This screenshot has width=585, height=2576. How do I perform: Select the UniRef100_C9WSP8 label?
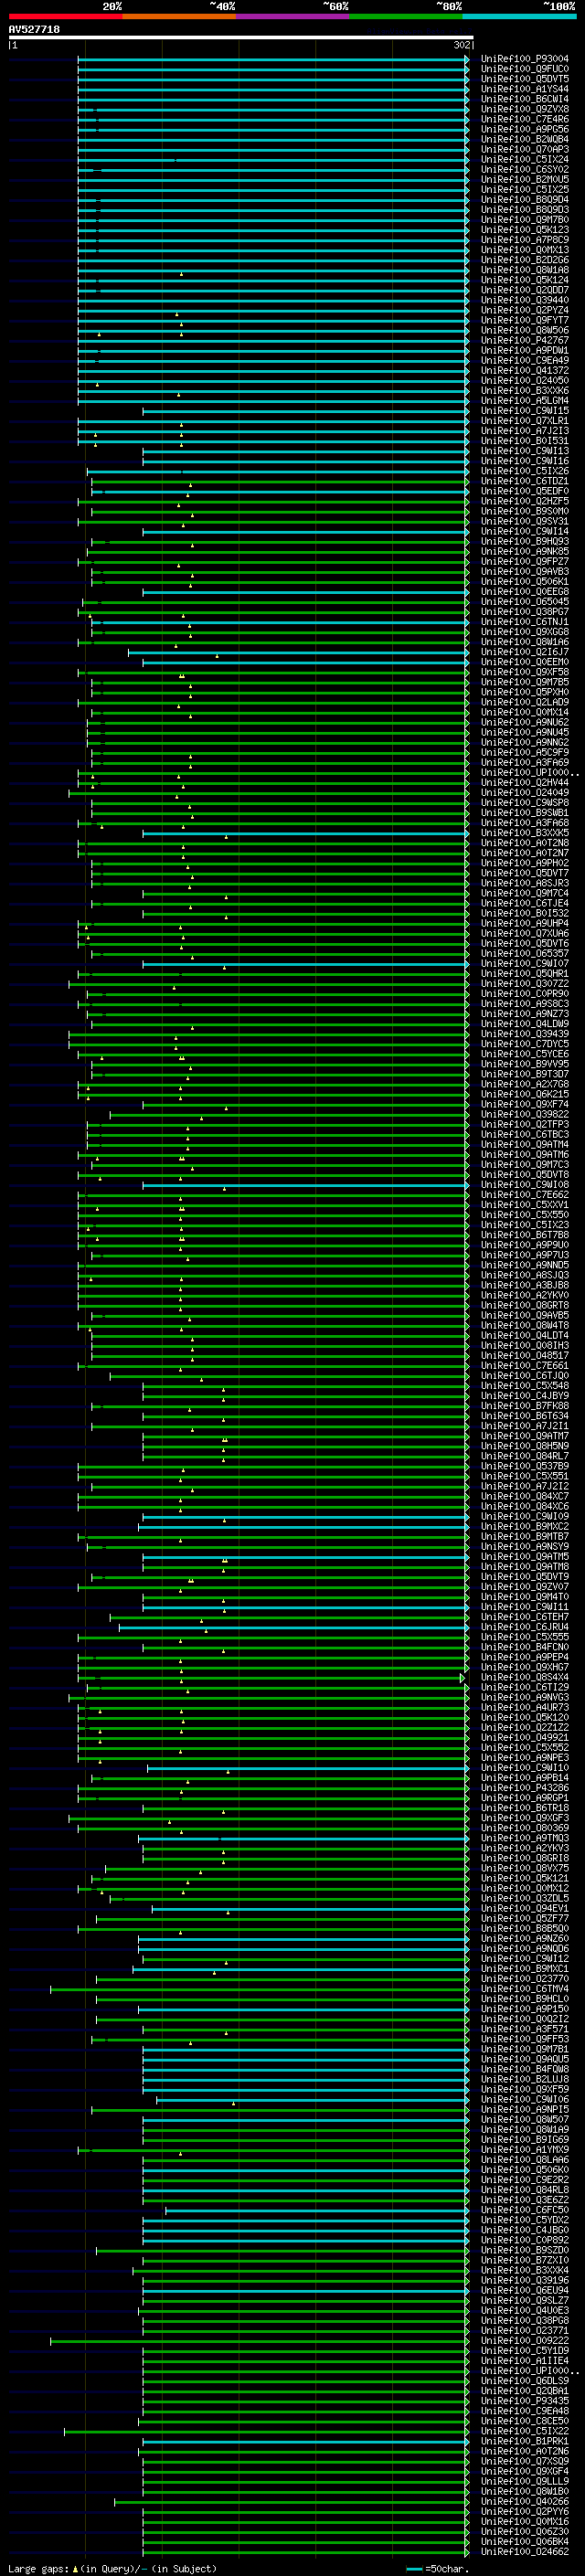[524, 803]
